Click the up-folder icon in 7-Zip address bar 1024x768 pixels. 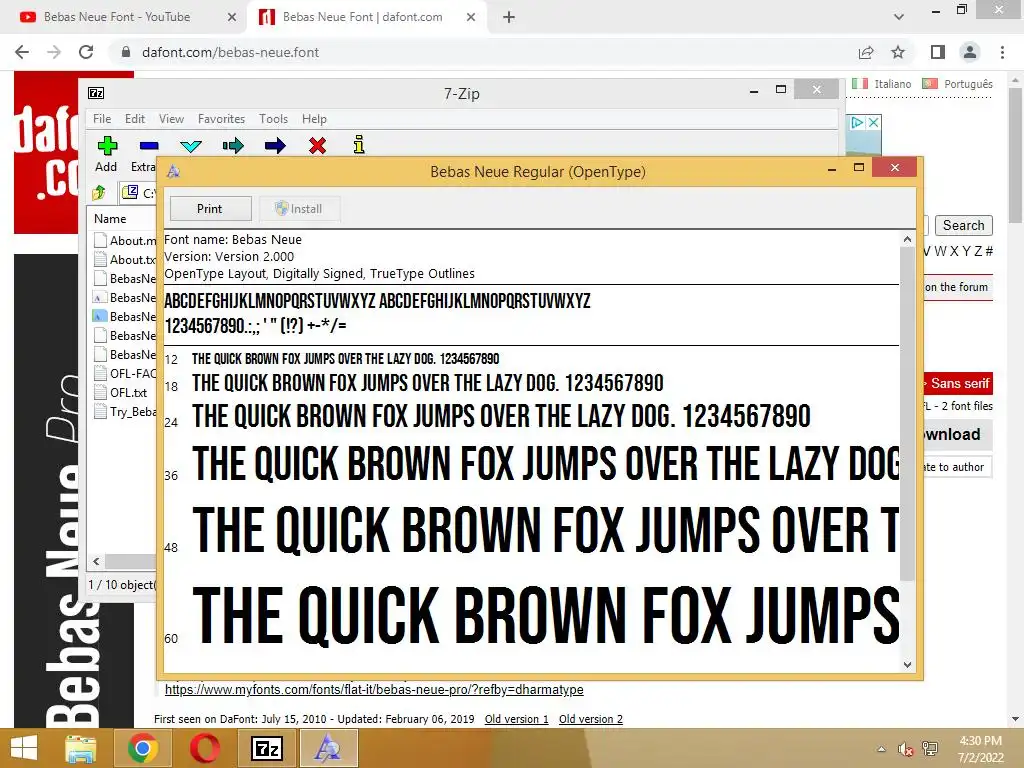(x=99, y=192)
